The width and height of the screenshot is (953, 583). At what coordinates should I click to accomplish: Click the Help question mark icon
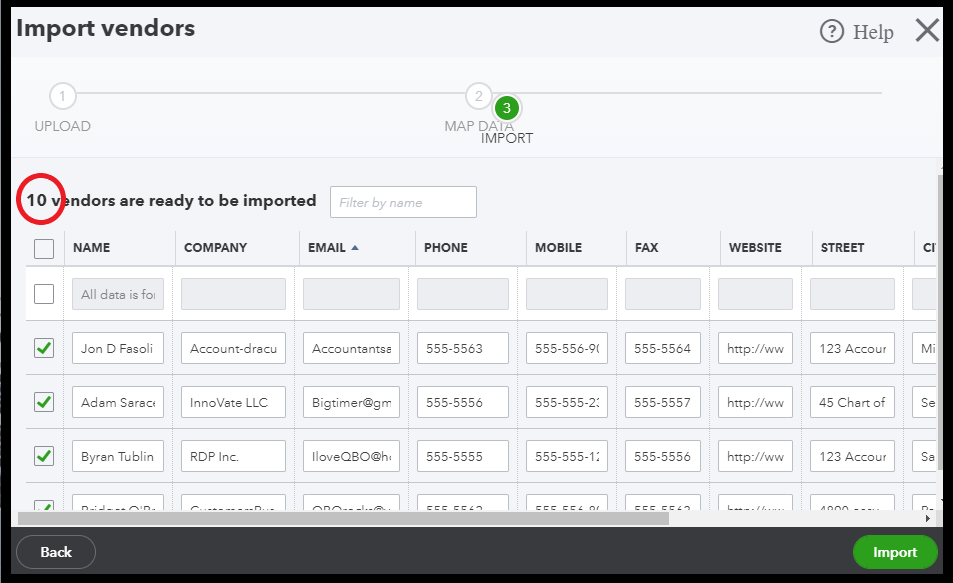[x=831, y=31]
